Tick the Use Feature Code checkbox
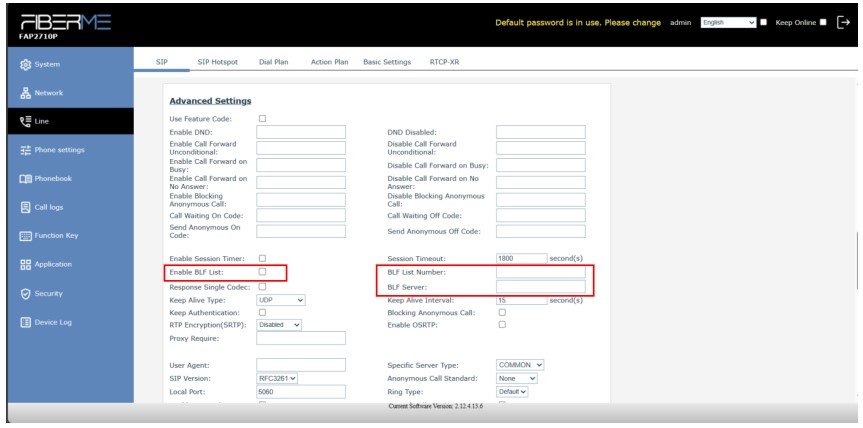 coord(263,118)
